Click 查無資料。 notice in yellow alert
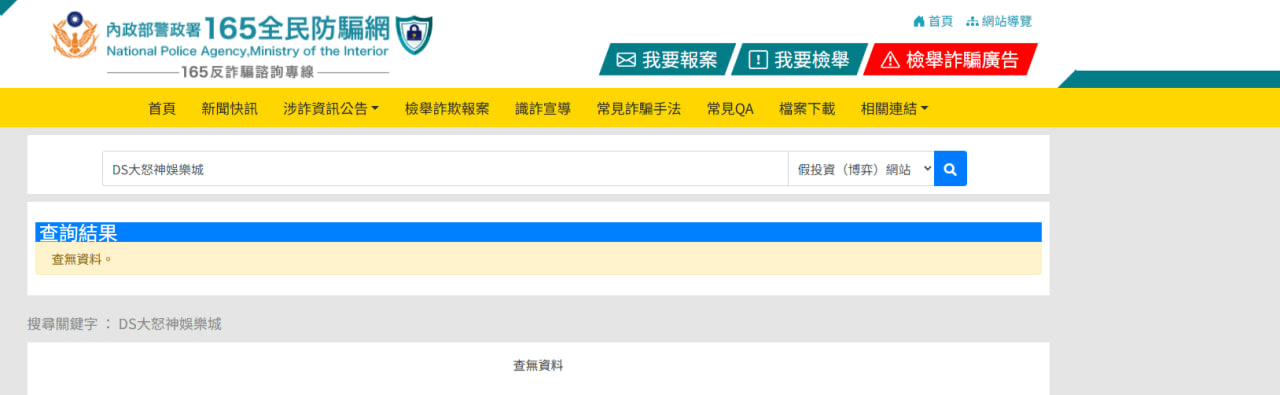This screenshot has height=395, width=1280. coord(538,258)
